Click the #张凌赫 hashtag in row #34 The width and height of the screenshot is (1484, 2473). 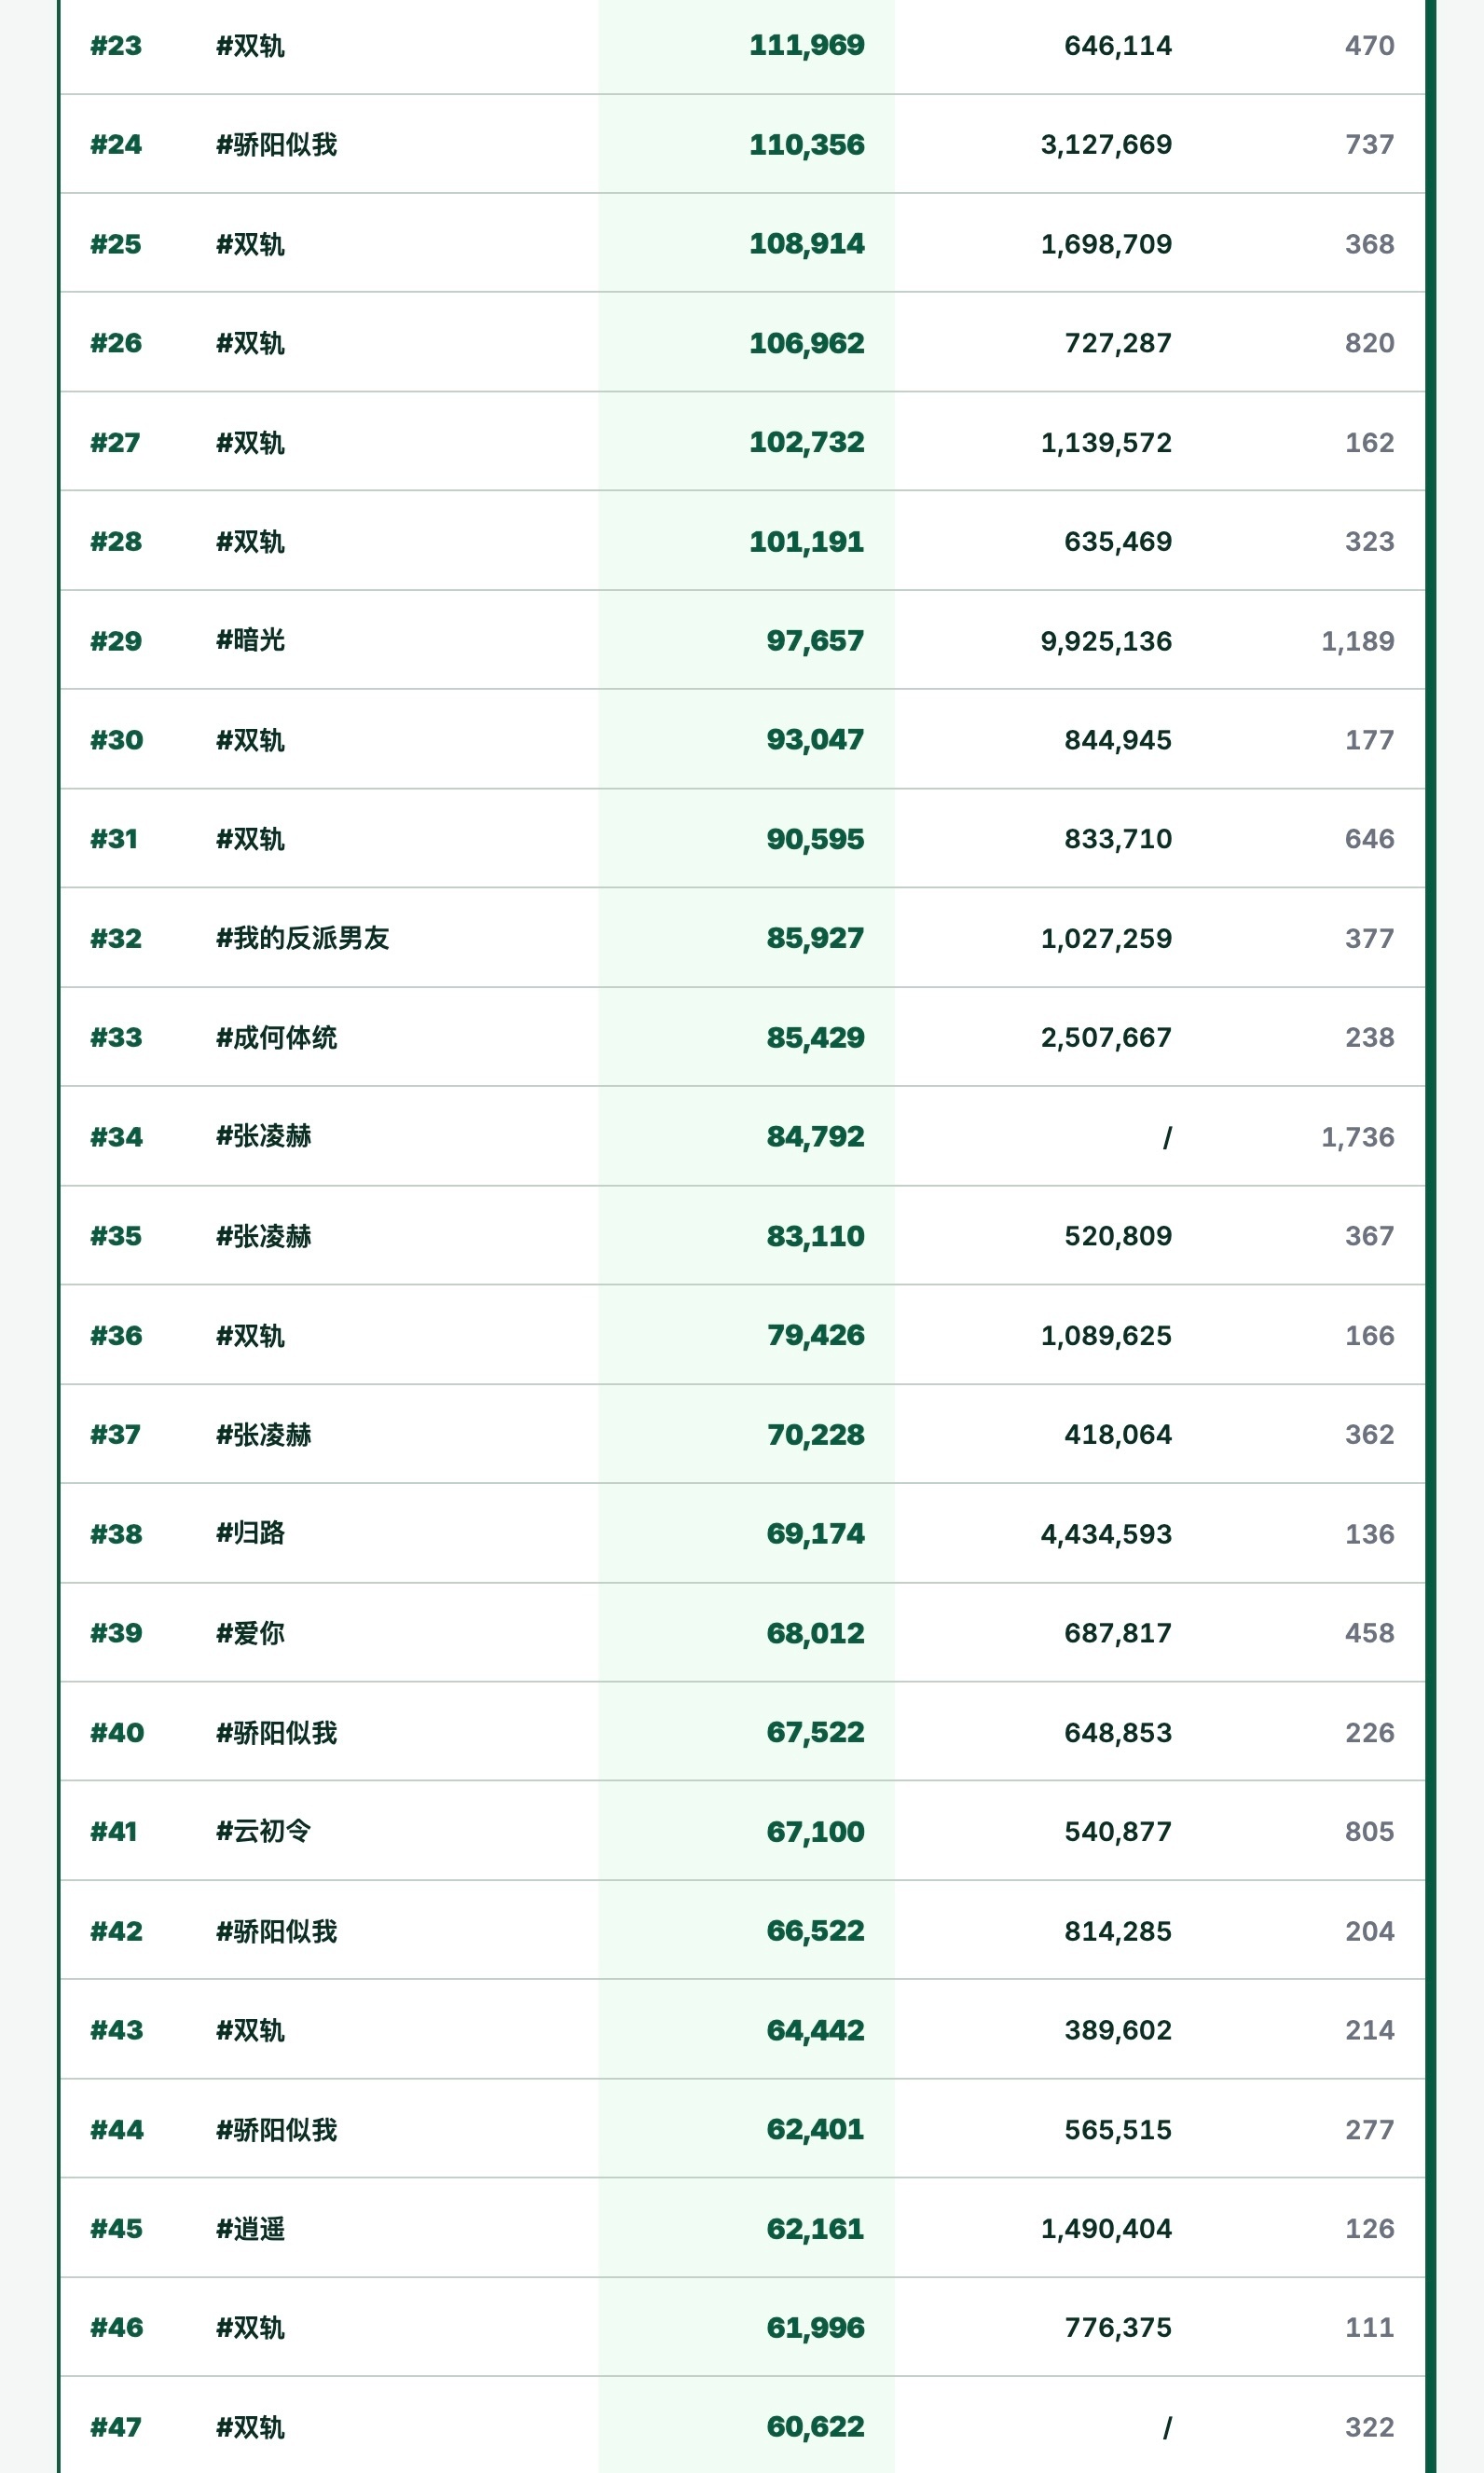click(x=264, y=1136)
